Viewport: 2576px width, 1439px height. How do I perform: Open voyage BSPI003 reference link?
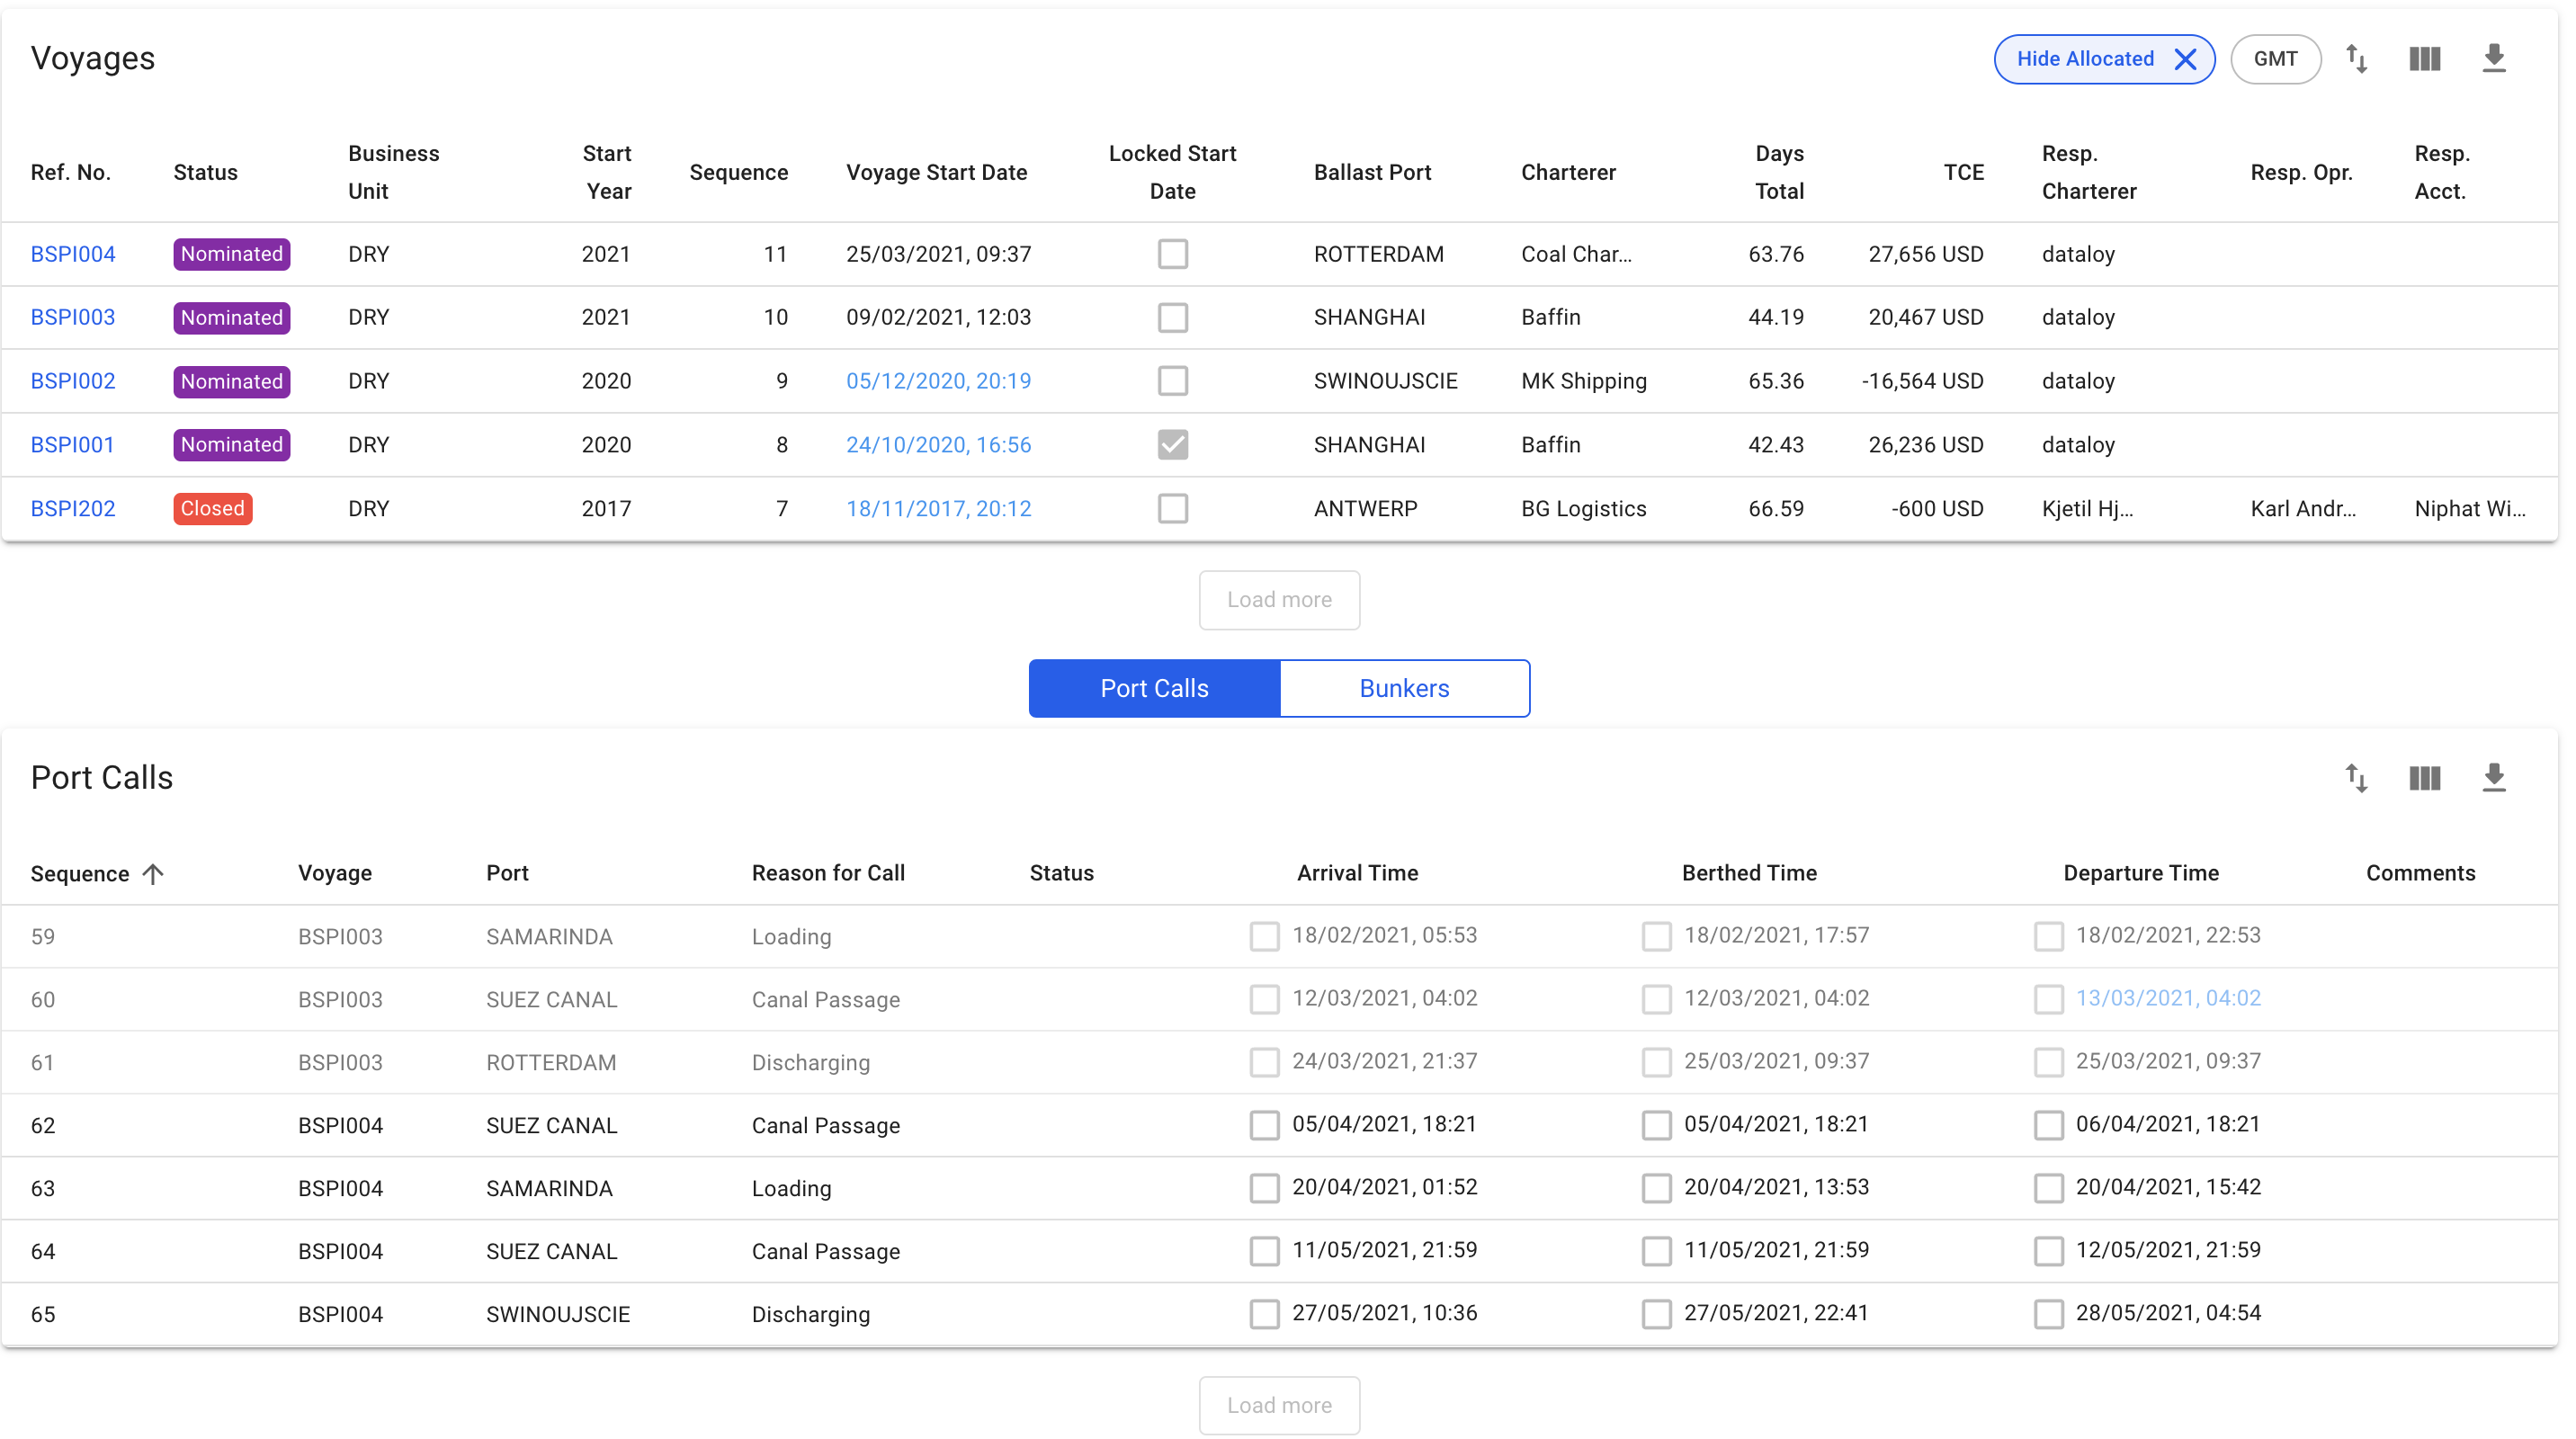click(73, 317)
